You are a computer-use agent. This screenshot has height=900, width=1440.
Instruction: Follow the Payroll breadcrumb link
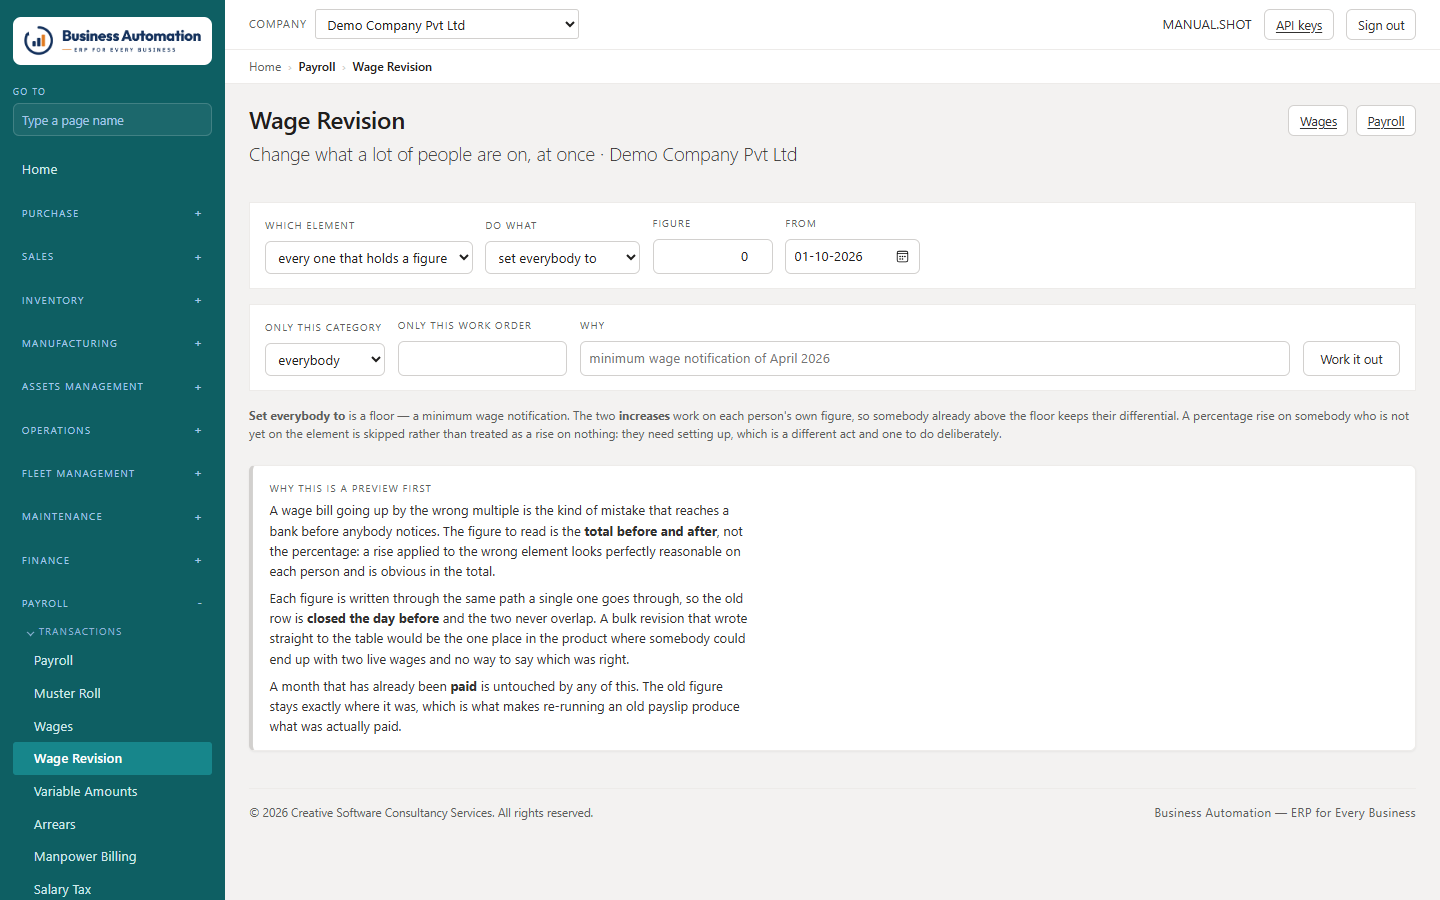(x=317, y=67)
